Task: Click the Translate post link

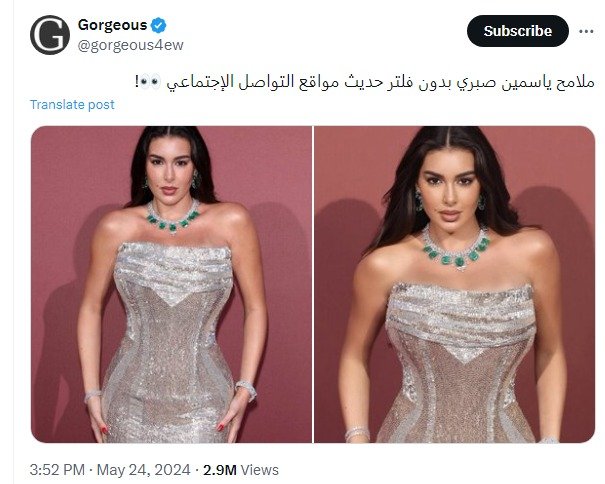Action: [x=72, y=105]
